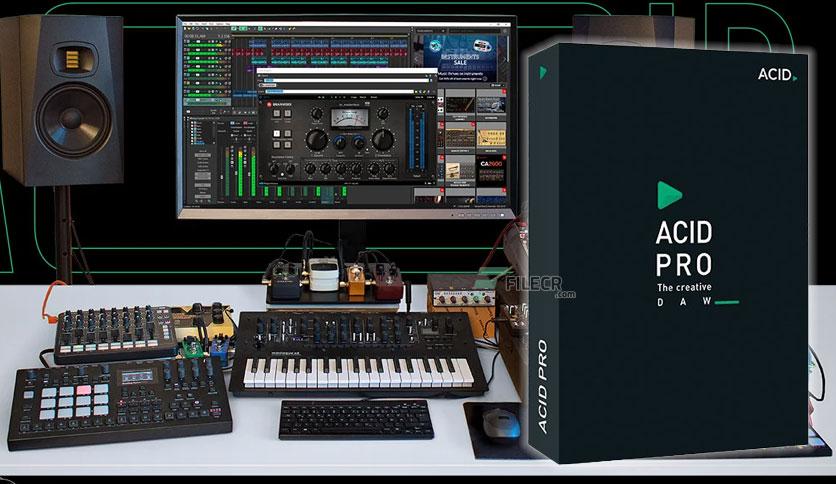This screenshot has height=484, width=836.
Task: Toggle the first square button beside Brainworx logo
Action: [x=278, y=112]
